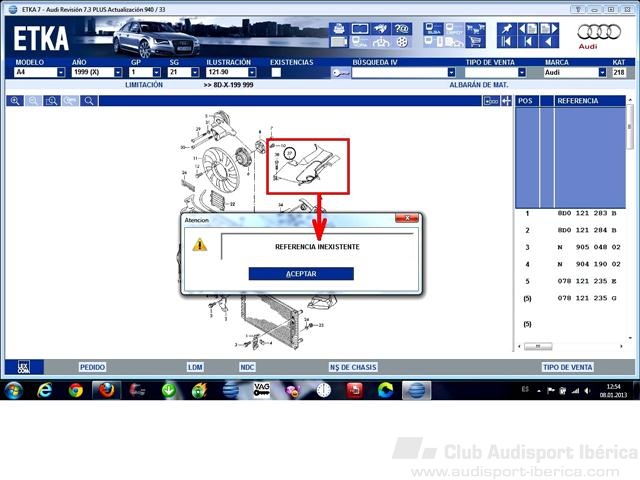This screenshot has height=480, width=640.
Task: Click the skip-back bar arrow icon
Action: pyautogui.click(x=528, y=42)
